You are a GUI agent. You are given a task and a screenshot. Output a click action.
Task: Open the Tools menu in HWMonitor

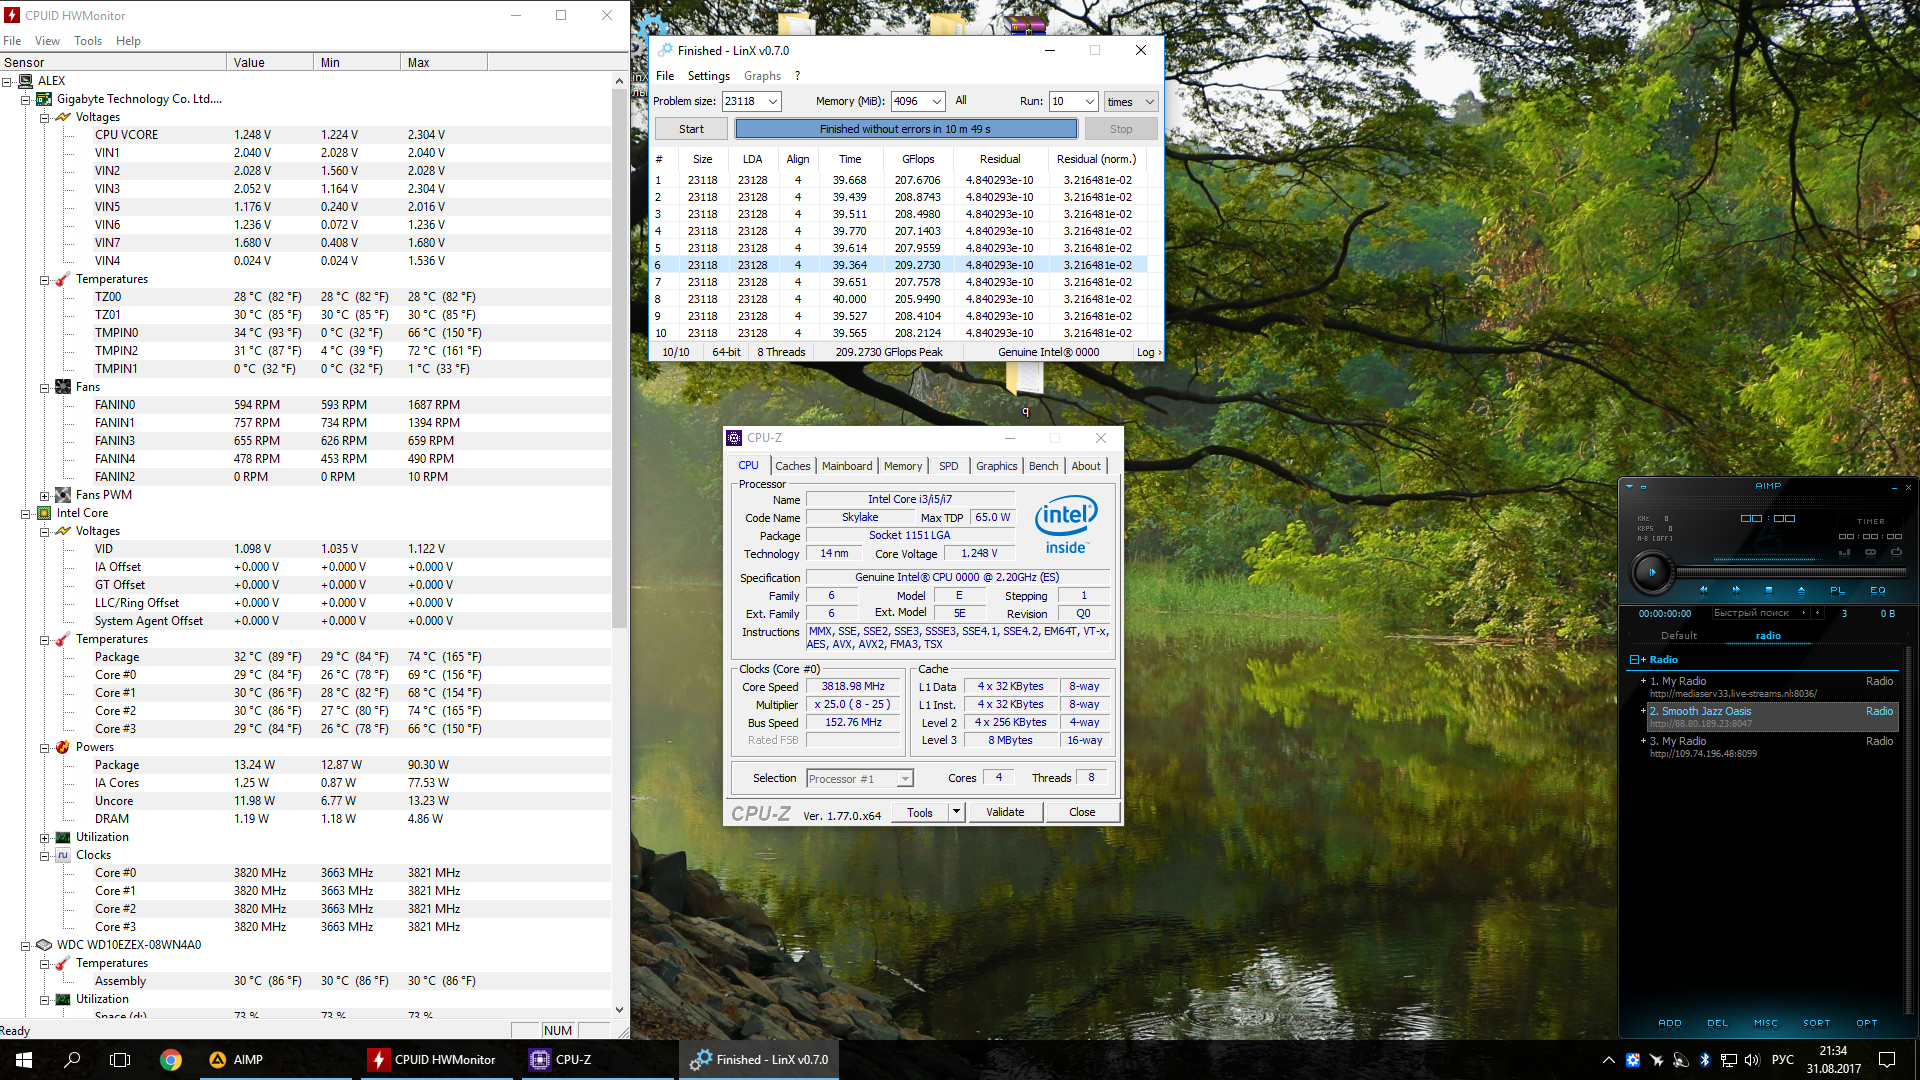[x=88, y=41]
